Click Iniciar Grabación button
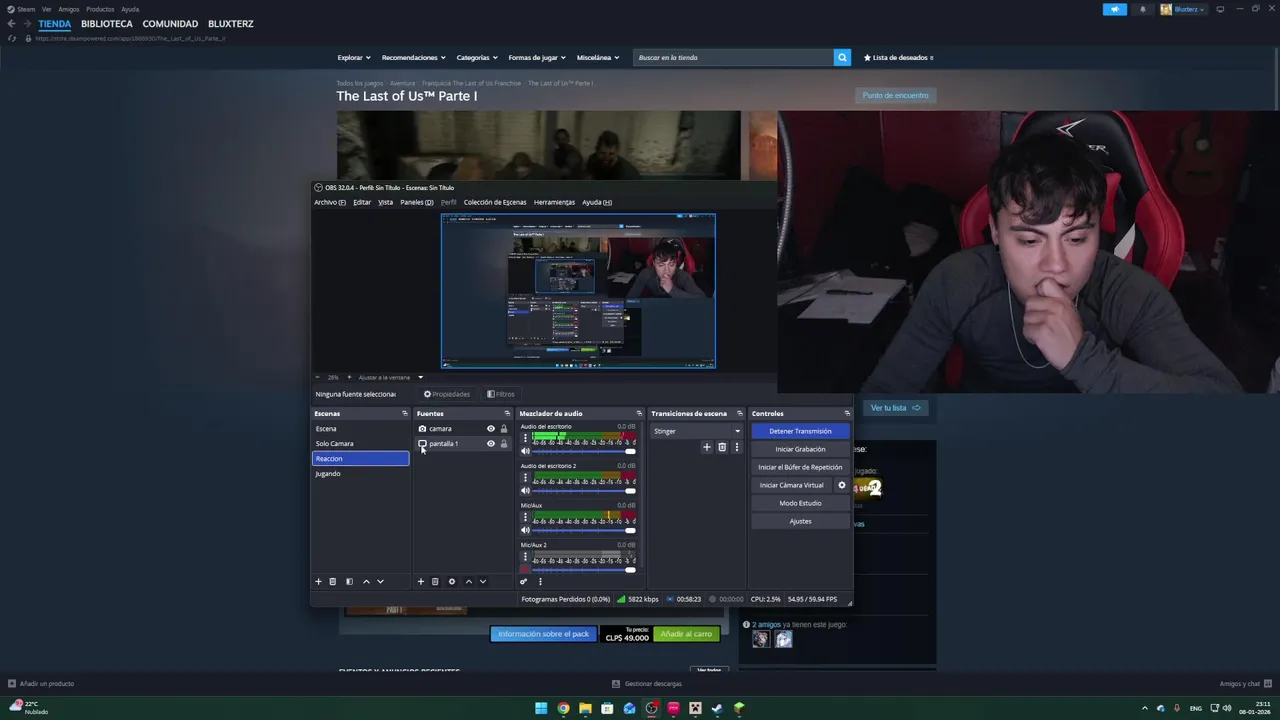 [800, 449]
